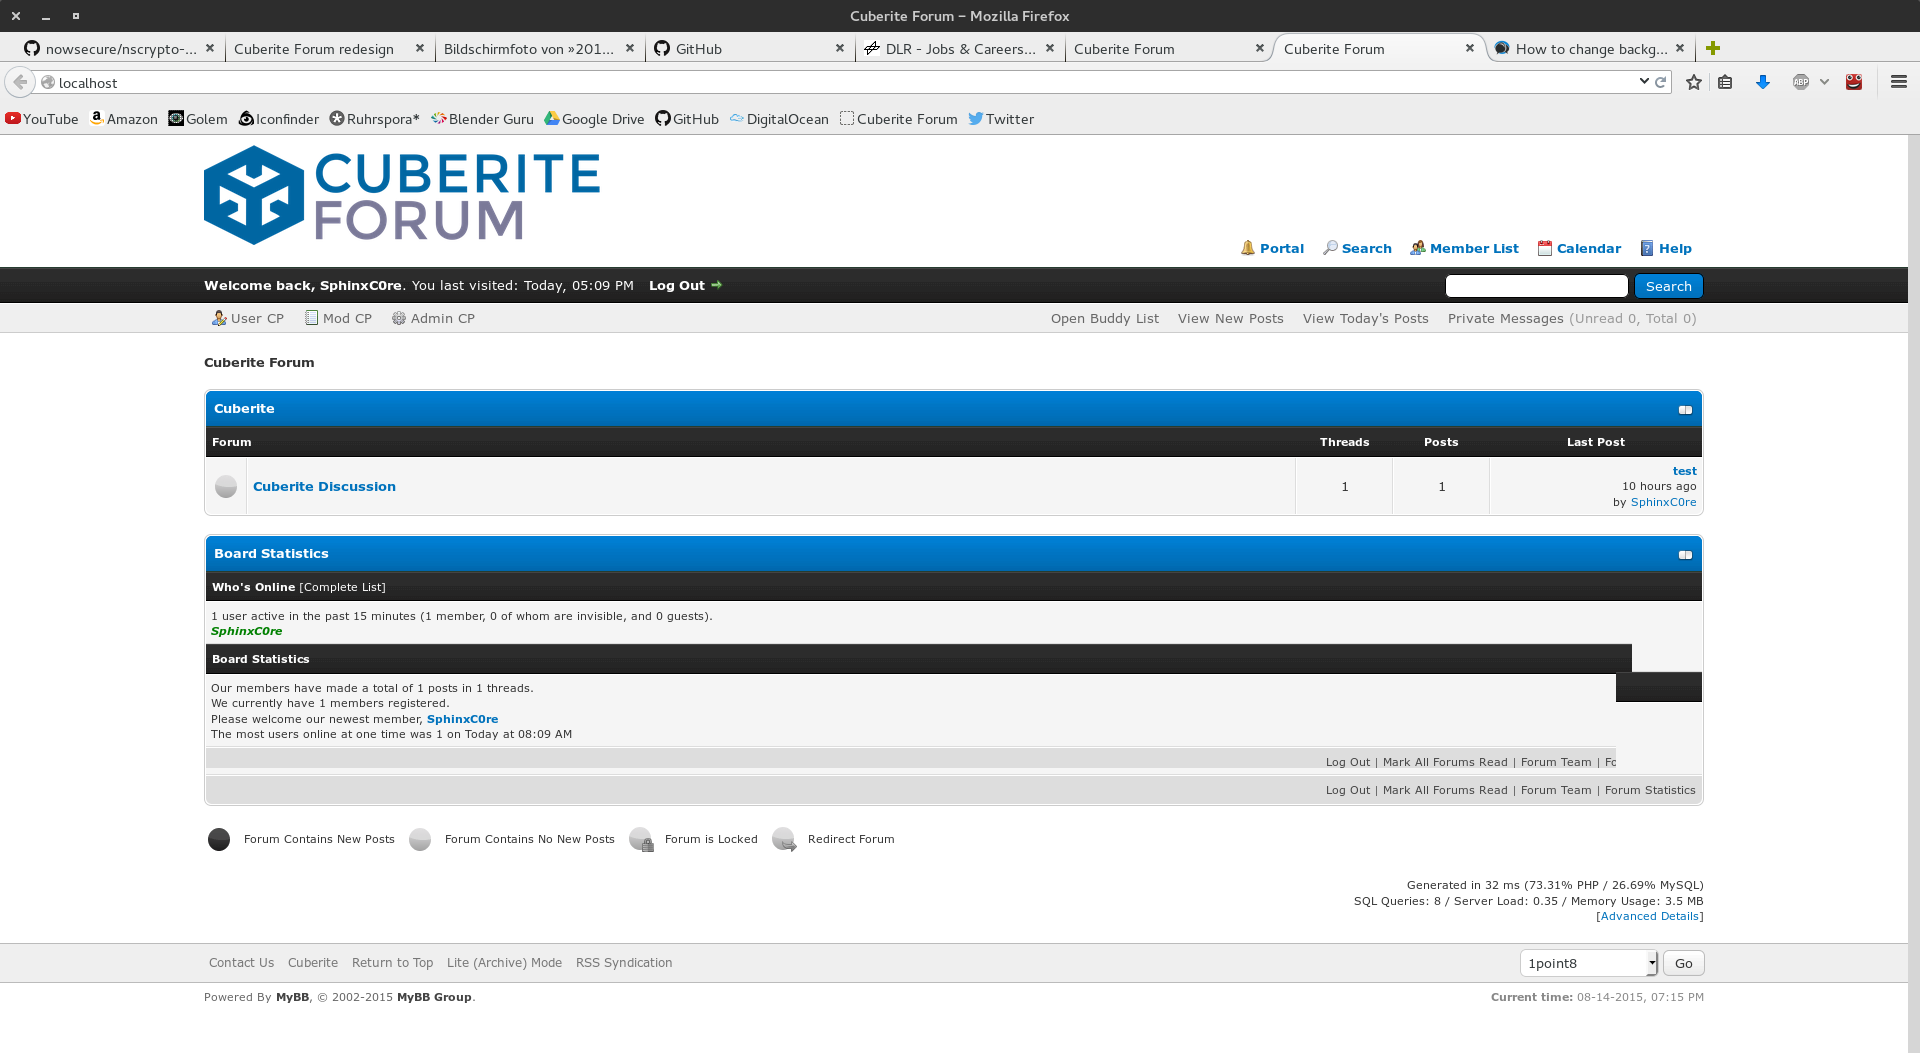Switch to the DLR Jobs & Careers tab
Viewport: 1920px width, 1053px height.
(959, 48)
